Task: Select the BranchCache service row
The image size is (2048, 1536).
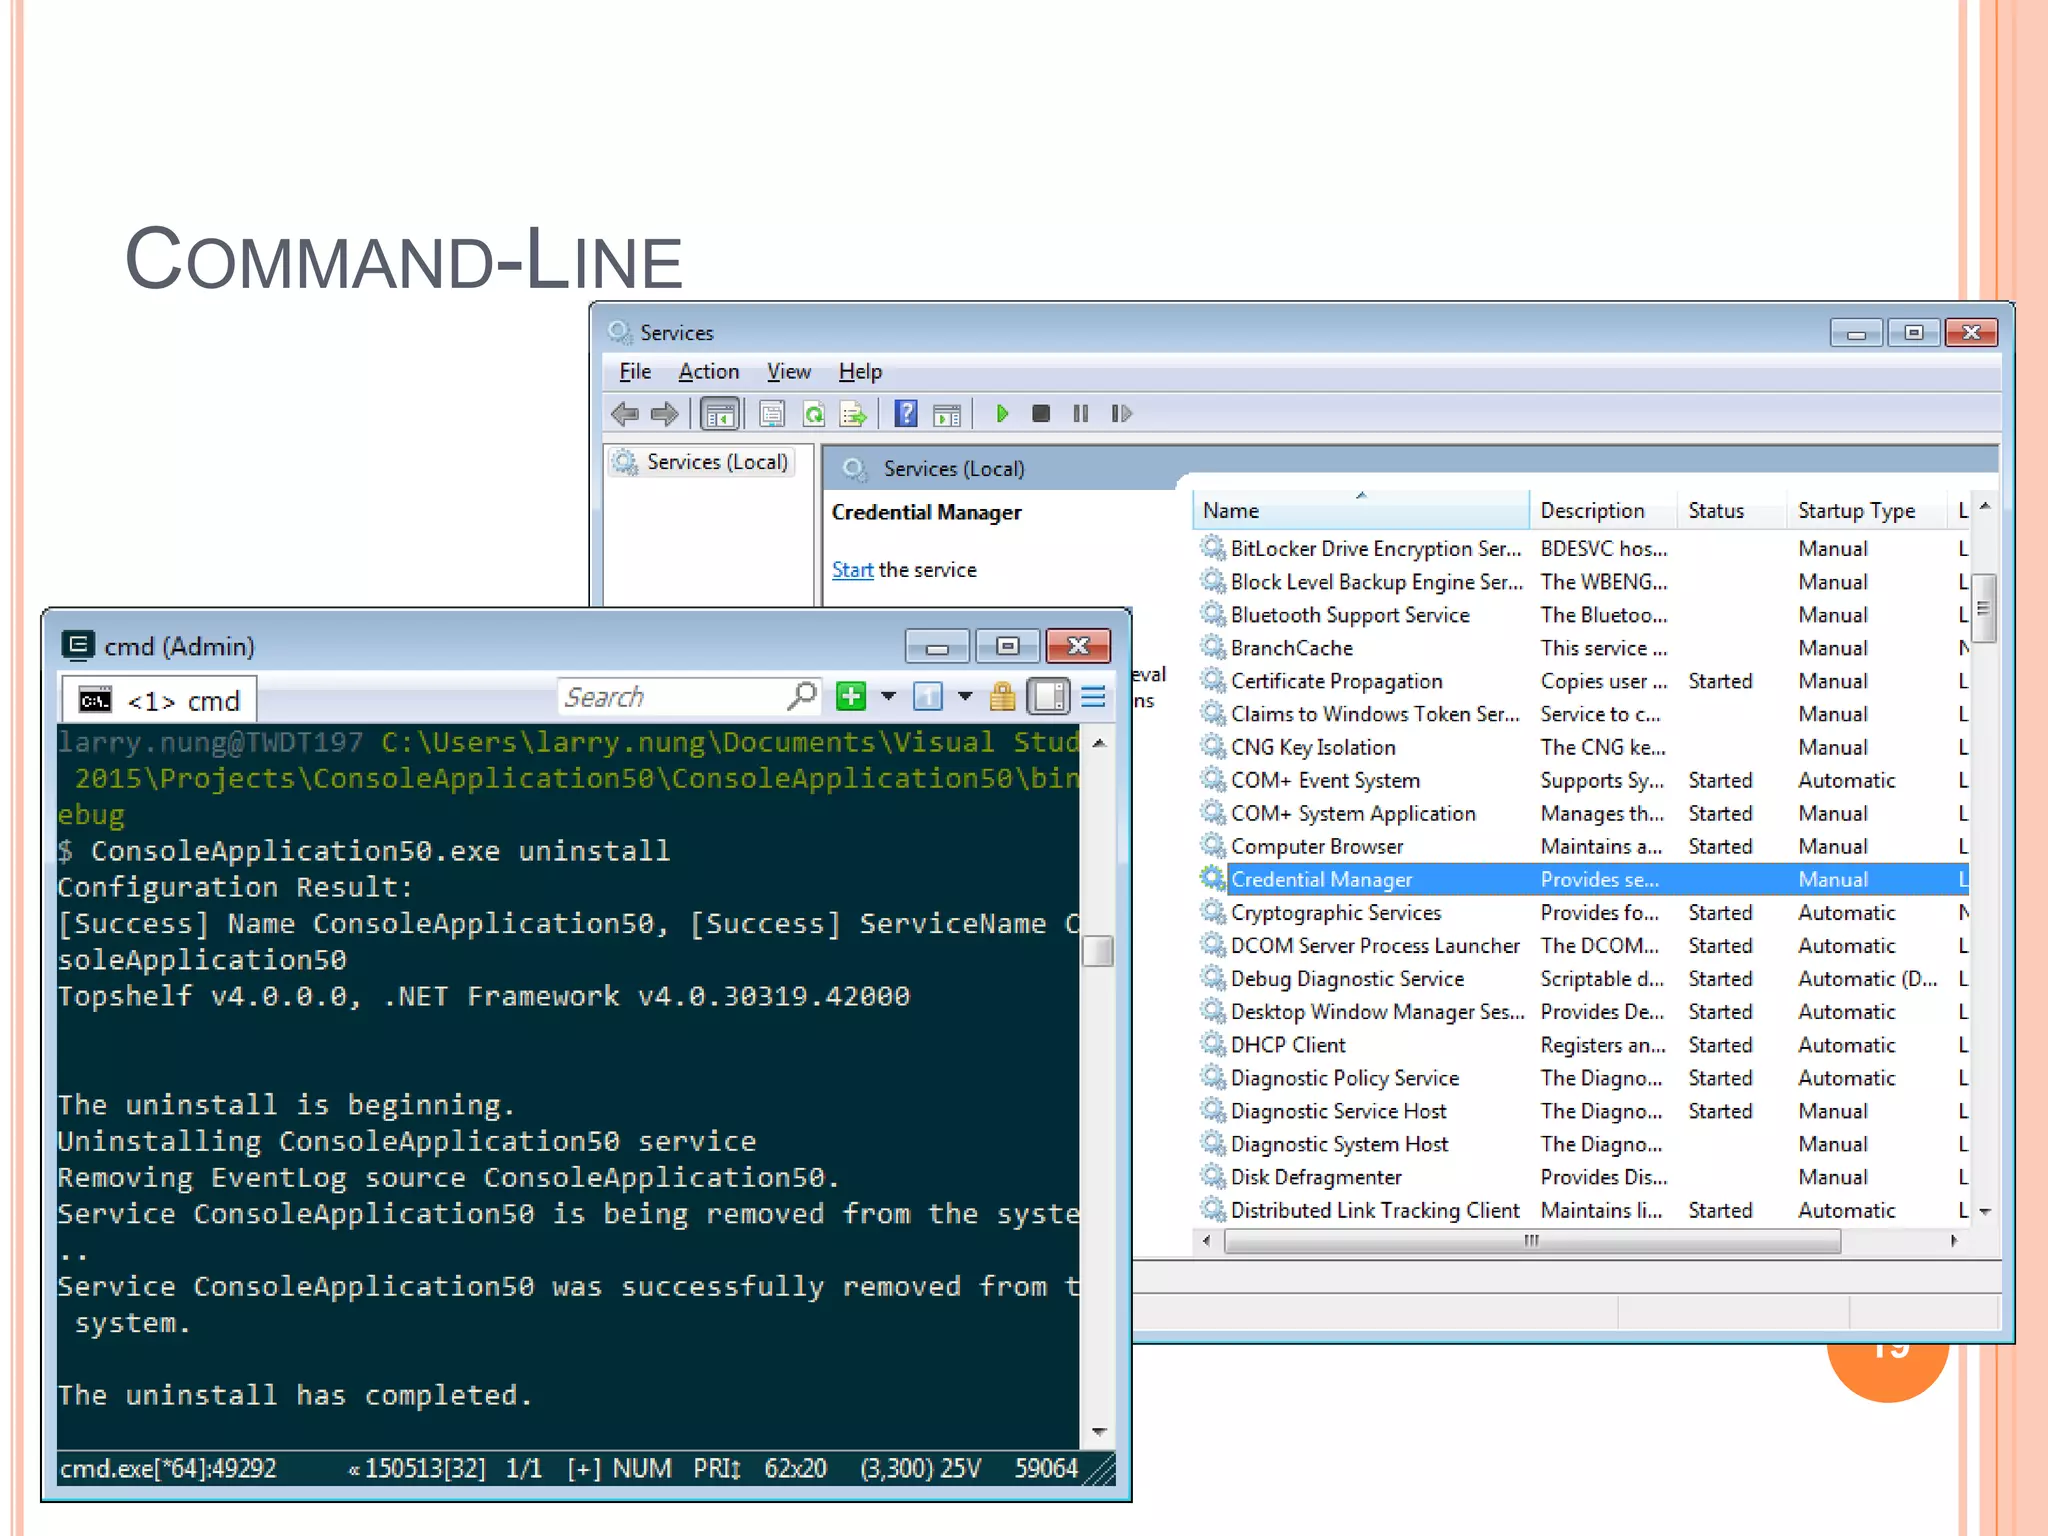Action: (x=1584, y=647)
